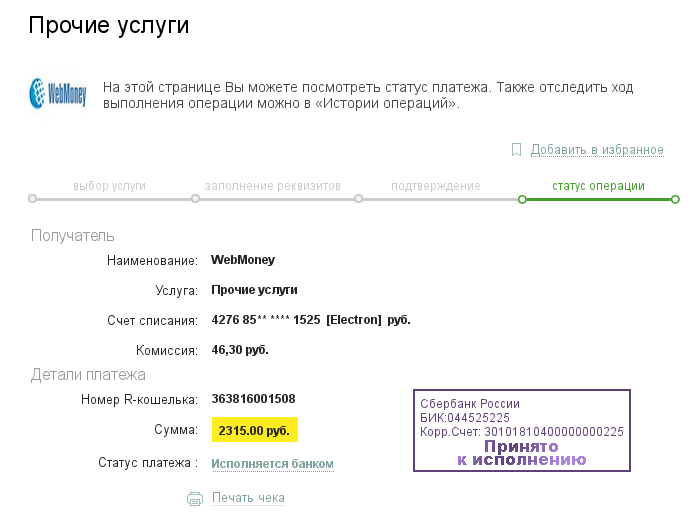Click the green start marker of статус операции
Image resolution: width=692 pixels, height=515 pixels.
pos(522,199)
